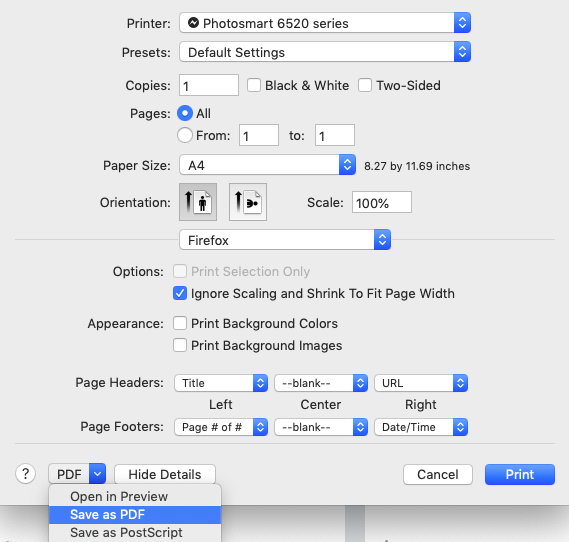Click the Print button
Image resolution: width=569 pixels, height=542 pixels.
[x=520, y=475]
